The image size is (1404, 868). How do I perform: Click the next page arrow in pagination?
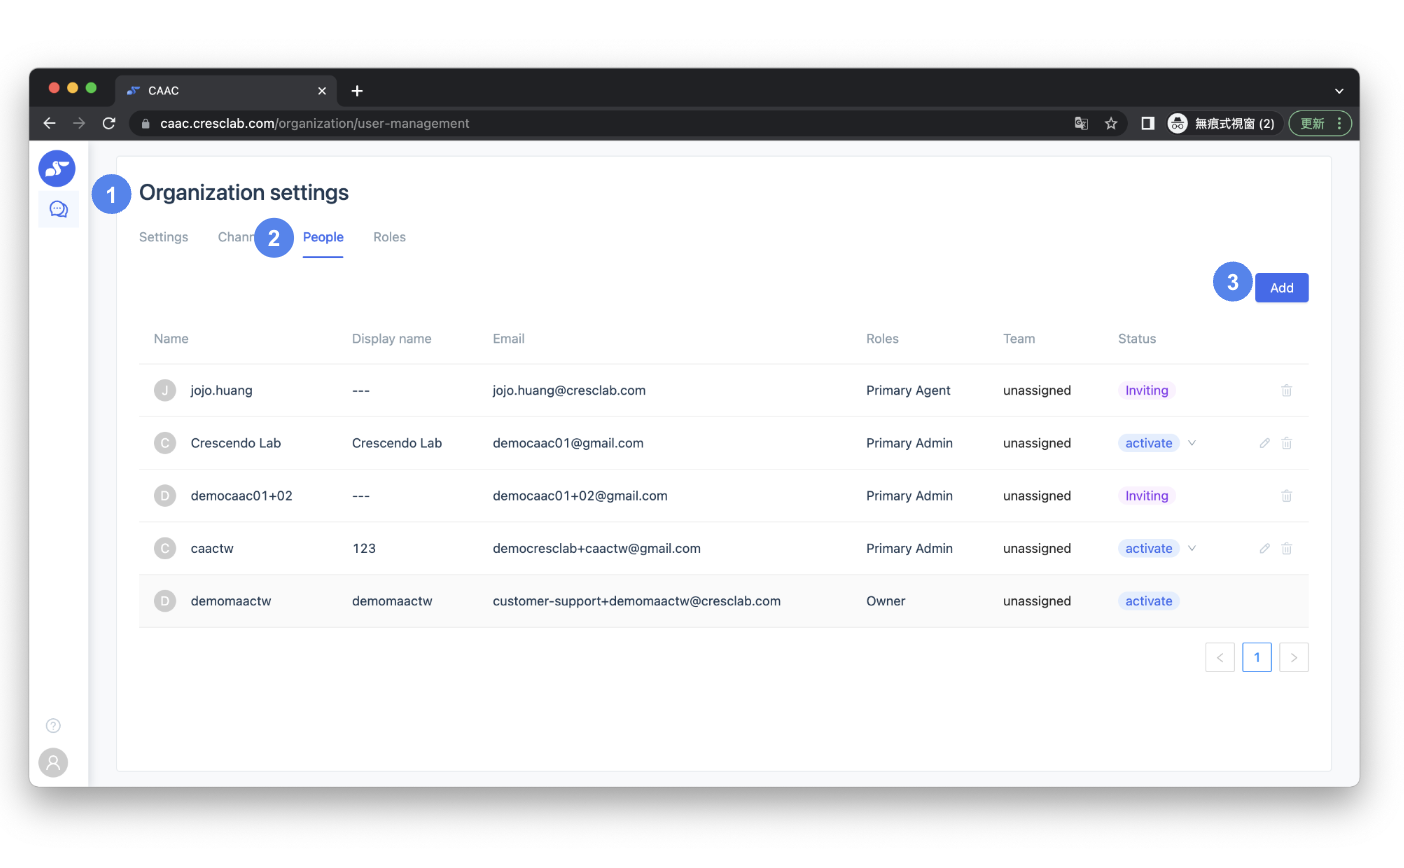click(1294, 657)
